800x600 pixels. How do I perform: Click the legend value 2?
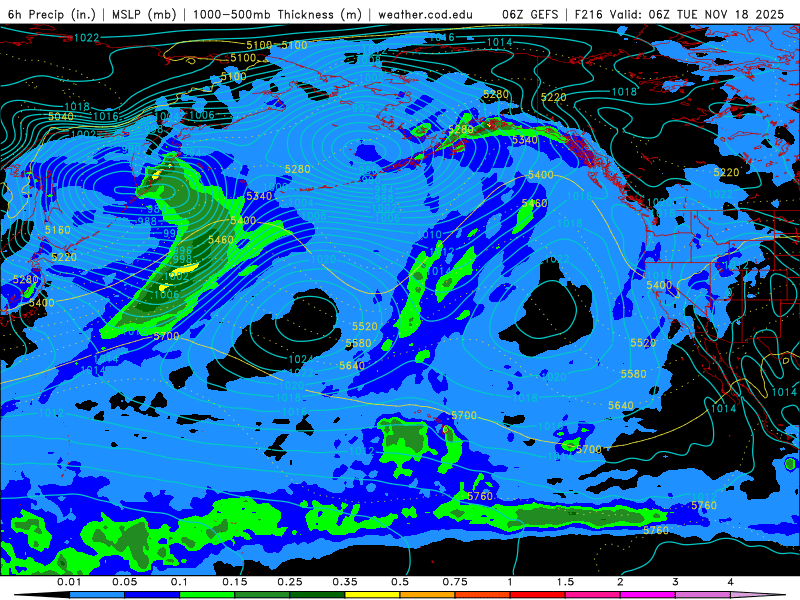[x=620, y=582]
